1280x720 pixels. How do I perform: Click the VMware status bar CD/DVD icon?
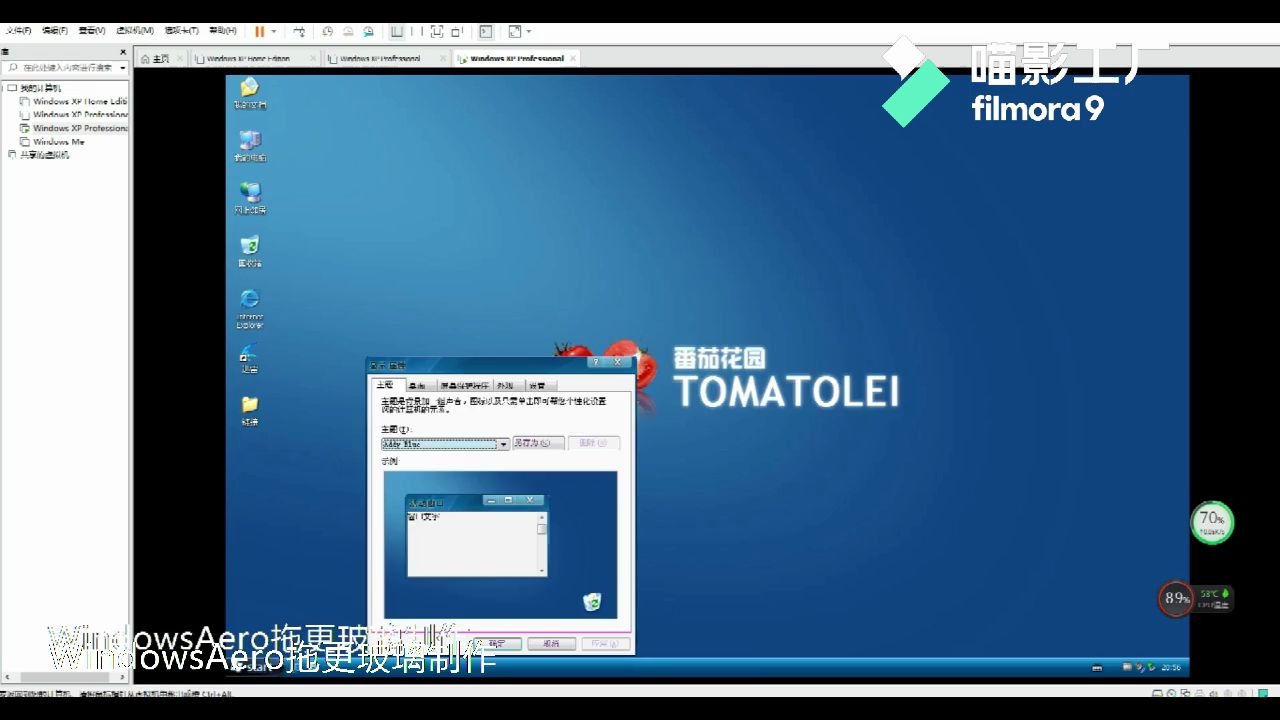click(1171, 693)
